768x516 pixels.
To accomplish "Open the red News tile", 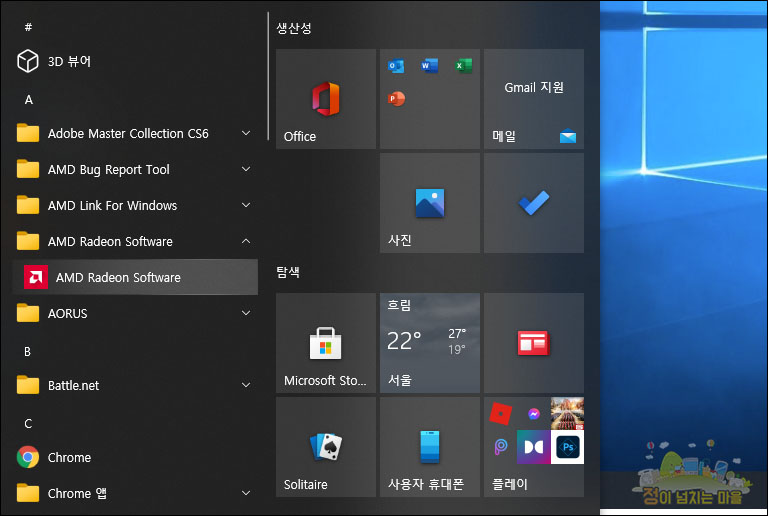I will pos(534,343).
